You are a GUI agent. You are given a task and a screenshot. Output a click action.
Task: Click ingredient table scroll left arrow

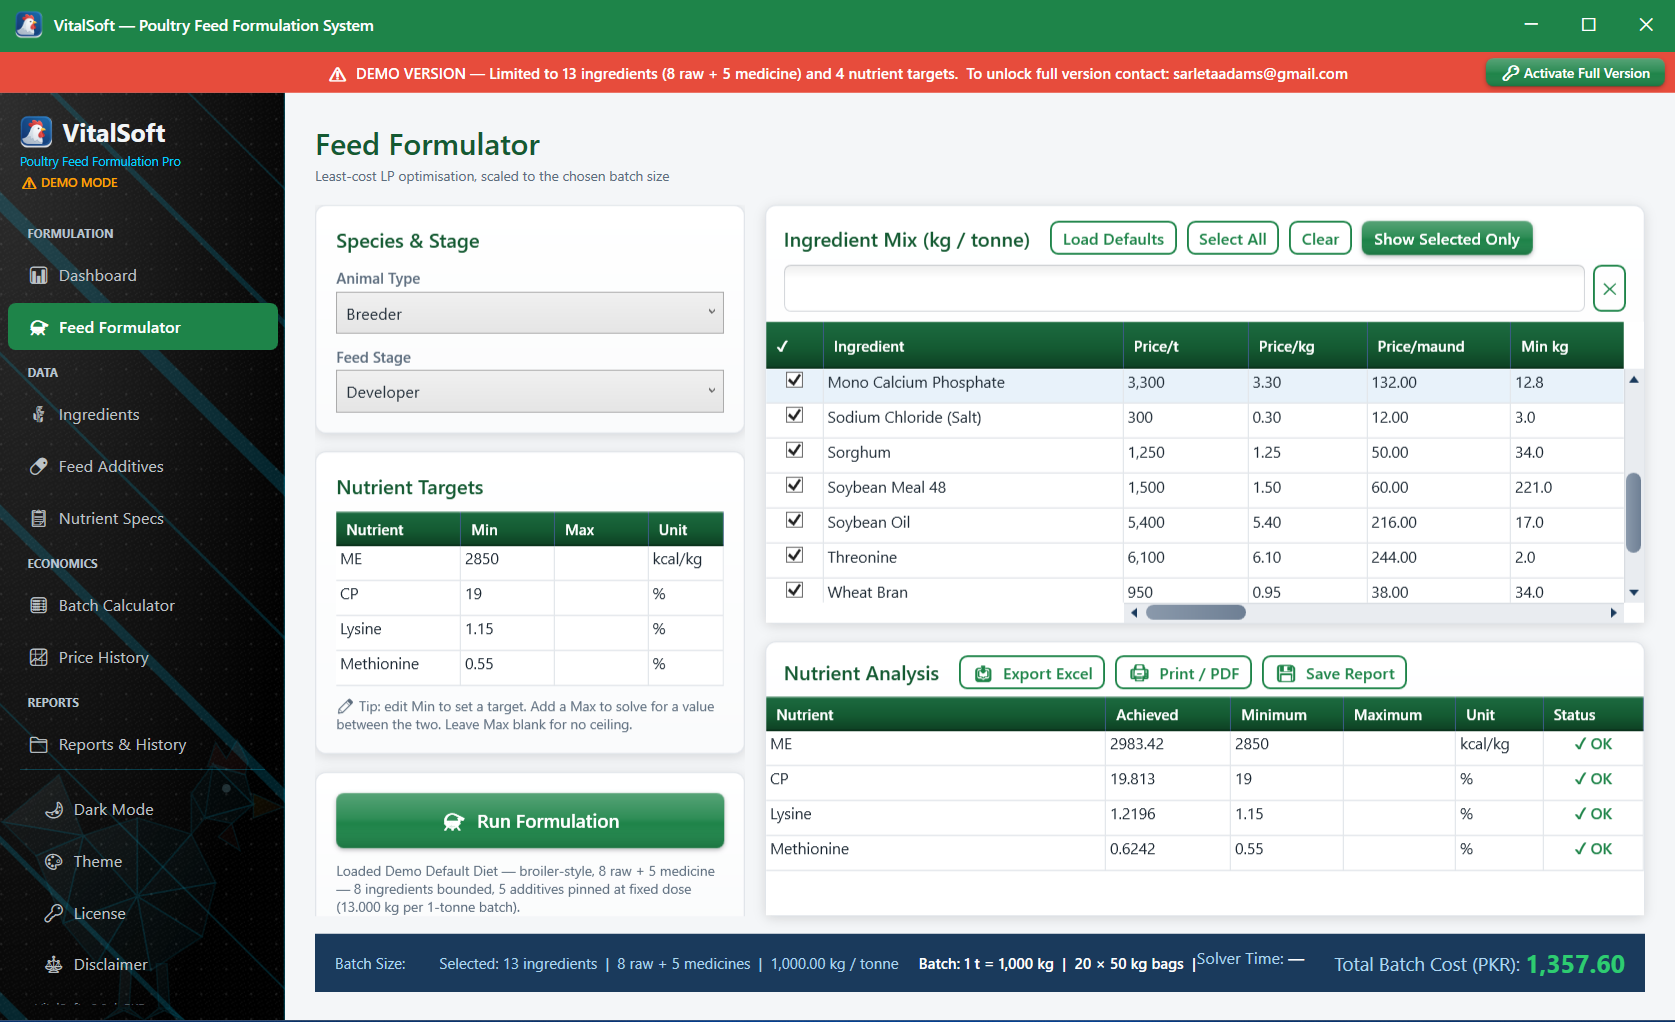pos(1134,613)
